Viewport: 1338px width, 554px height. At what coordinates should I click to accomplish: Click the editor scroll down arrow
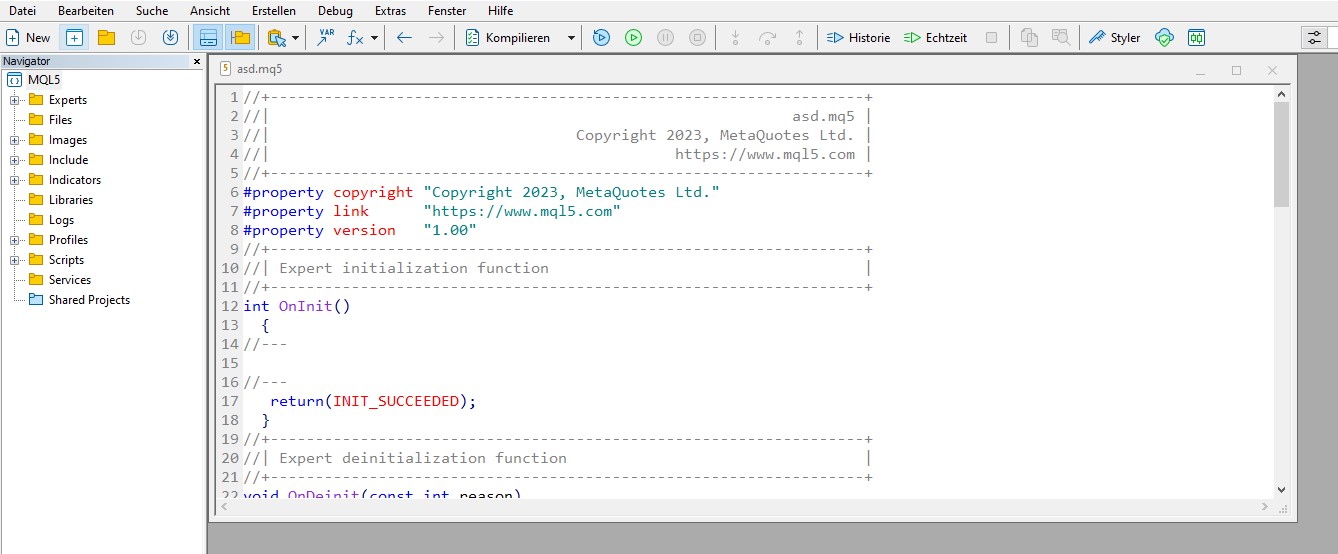click(1282, 490)
